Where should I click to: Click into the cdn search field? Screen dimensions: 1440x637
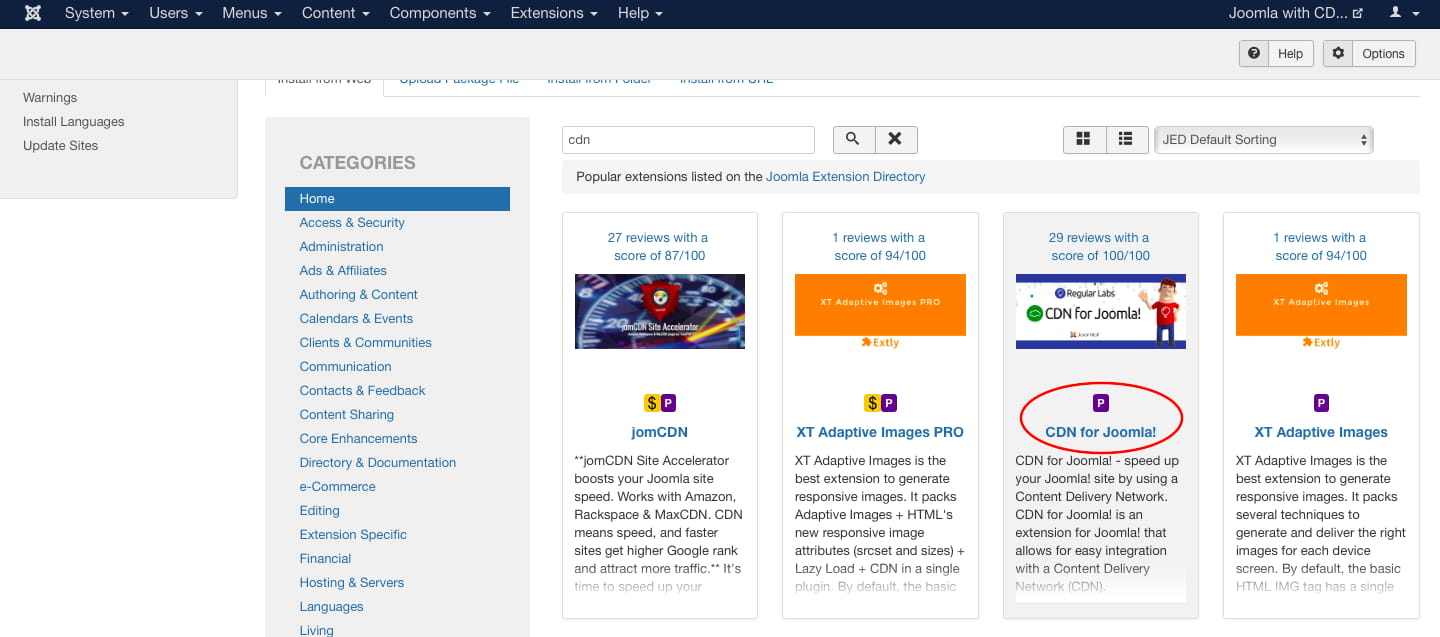(x=688, y=140)
